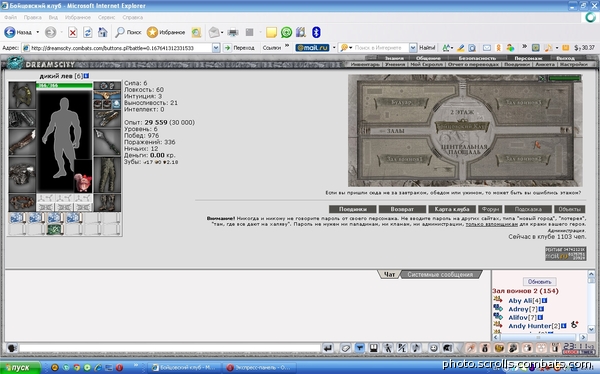
Task: Switch to the Системные сообщения tab
Action: [440, 274]
